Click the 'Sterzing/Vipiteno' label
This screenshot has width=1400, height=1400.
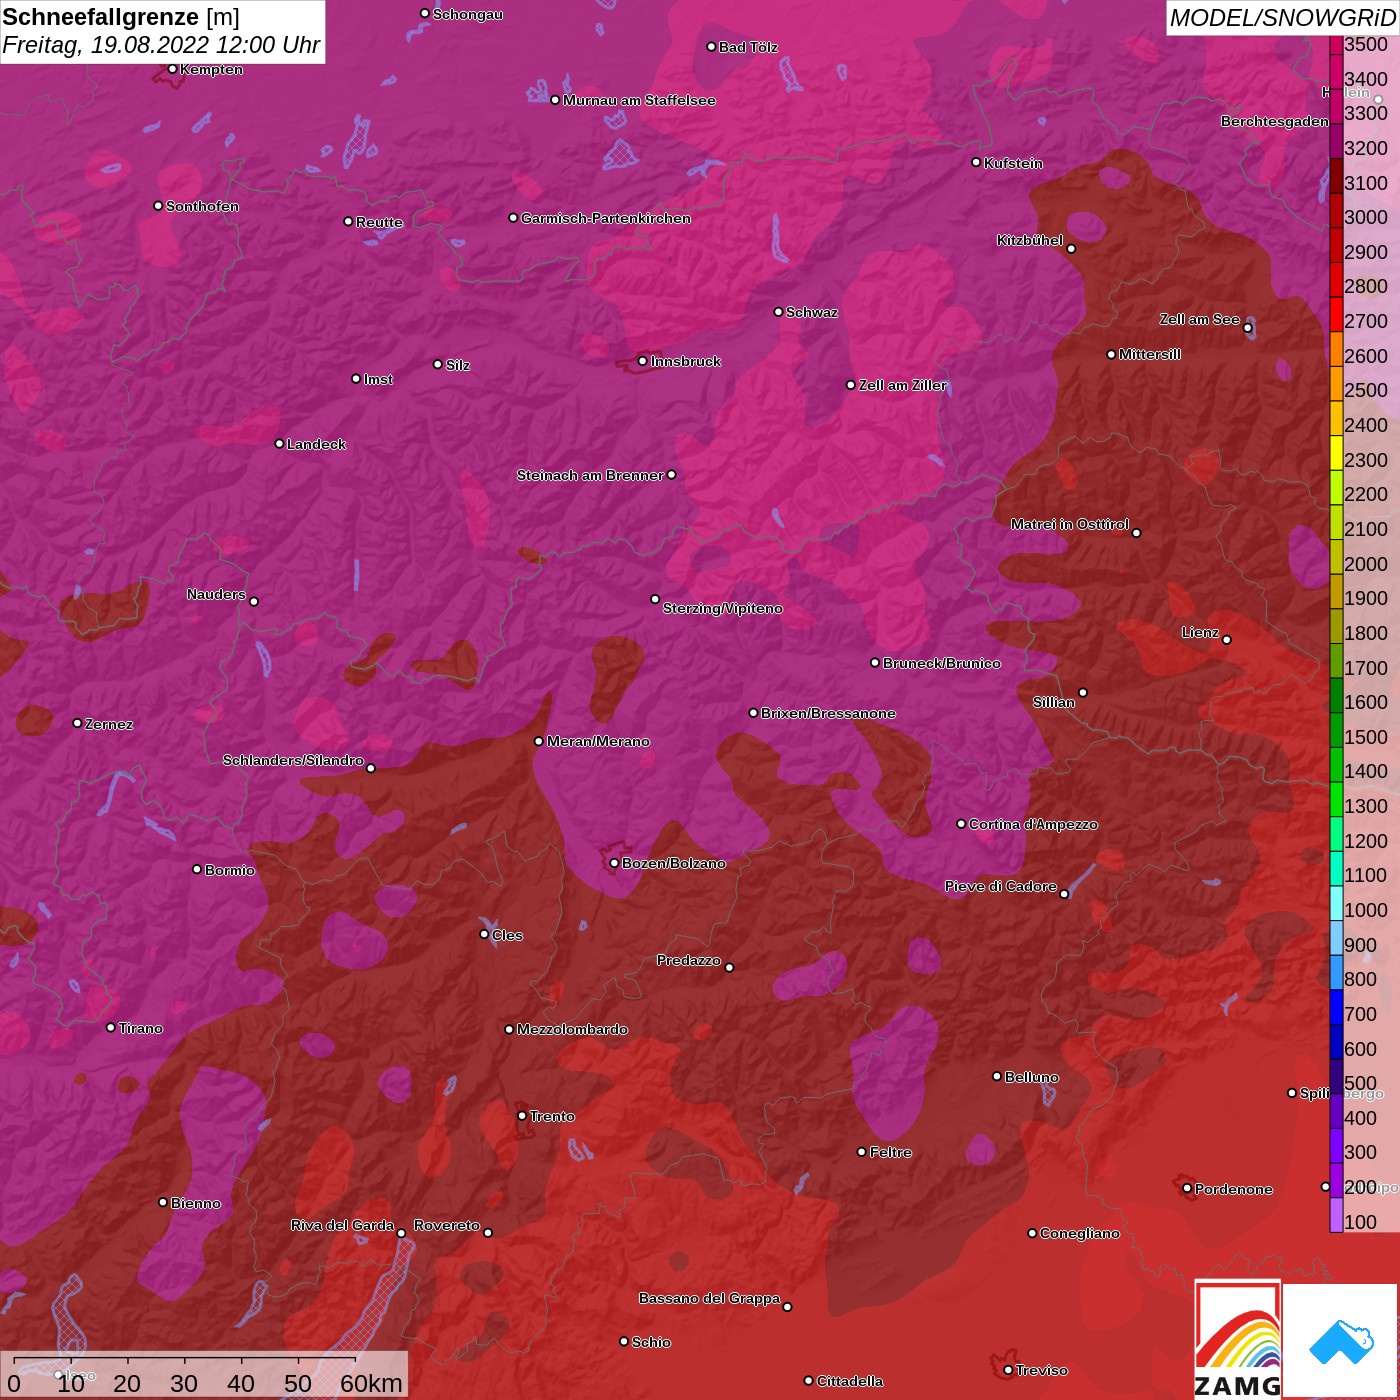723,608
